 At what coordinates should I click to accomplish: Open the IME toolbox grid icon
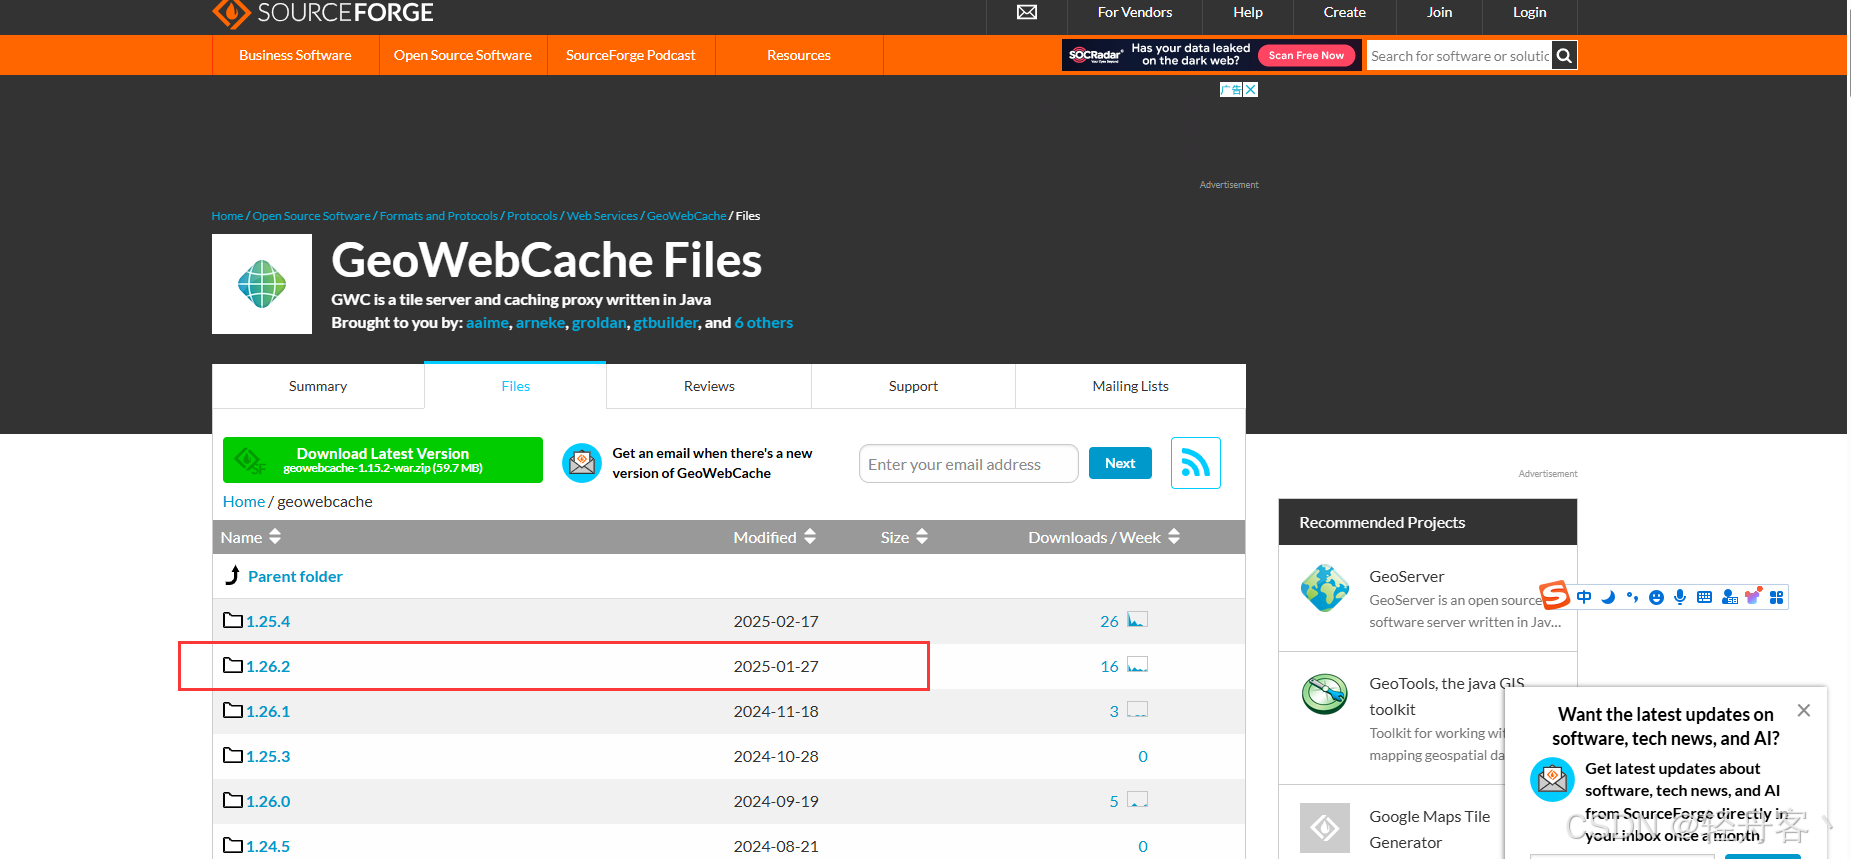tap(1776, 597)
